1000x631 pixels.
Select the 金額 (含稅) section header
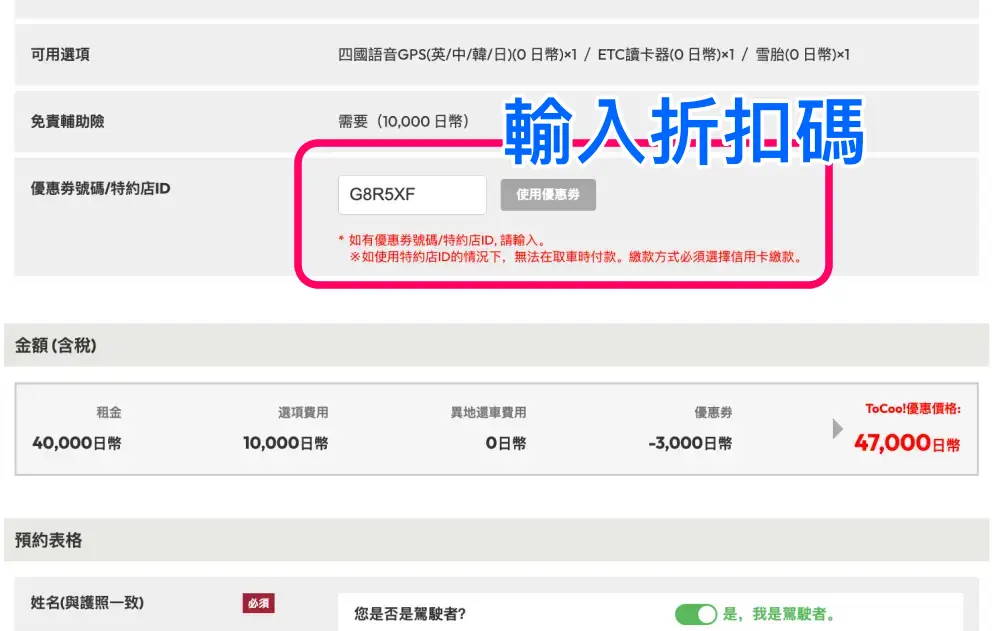(x=56, y=346)
